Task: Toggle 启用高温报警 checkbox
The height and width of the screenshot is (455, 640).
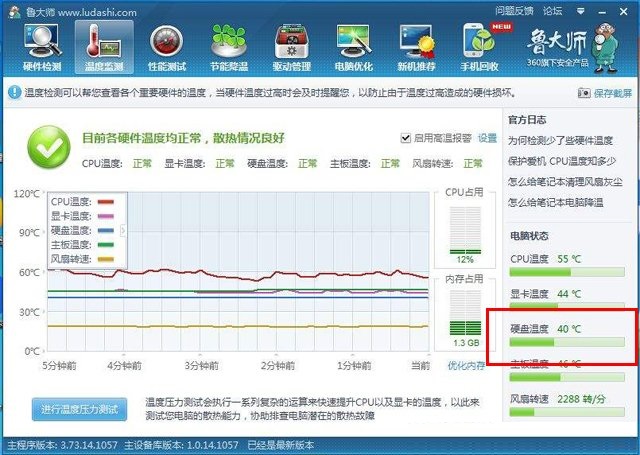Action: coord(405,138)
